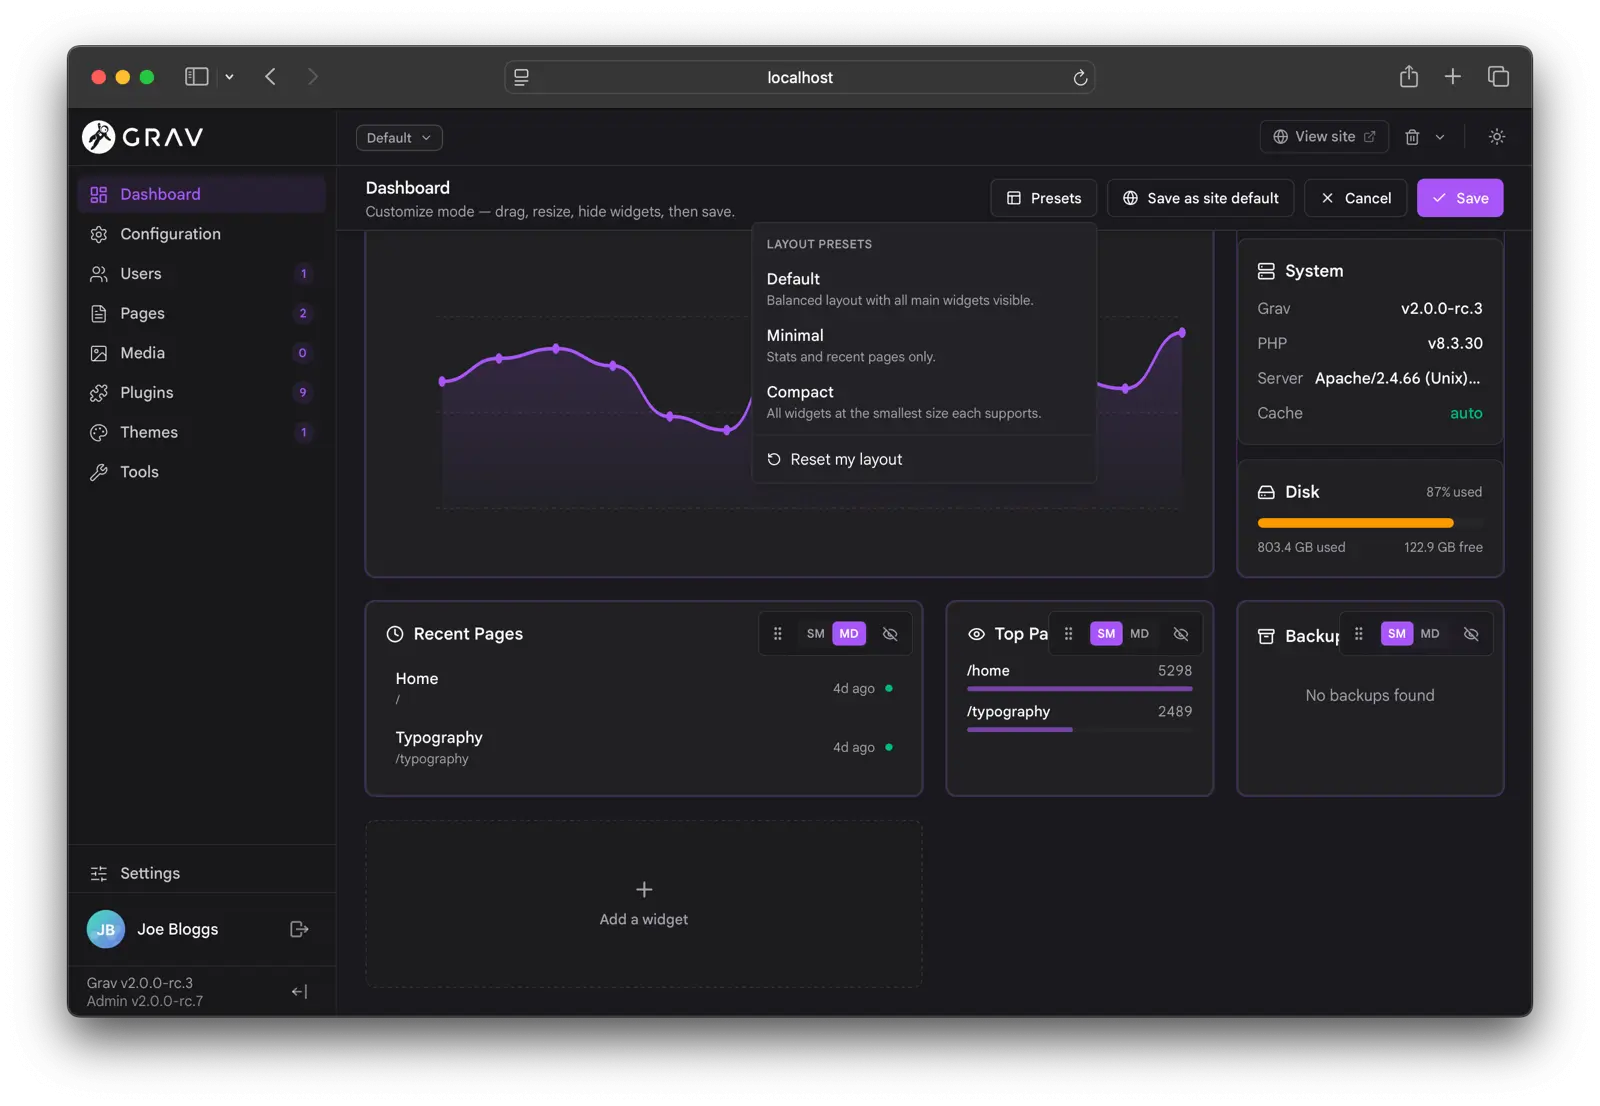The width and height of the screenshot is (1600, 1106).
Task: Click the System server icon
Action: pos(1266,271)
